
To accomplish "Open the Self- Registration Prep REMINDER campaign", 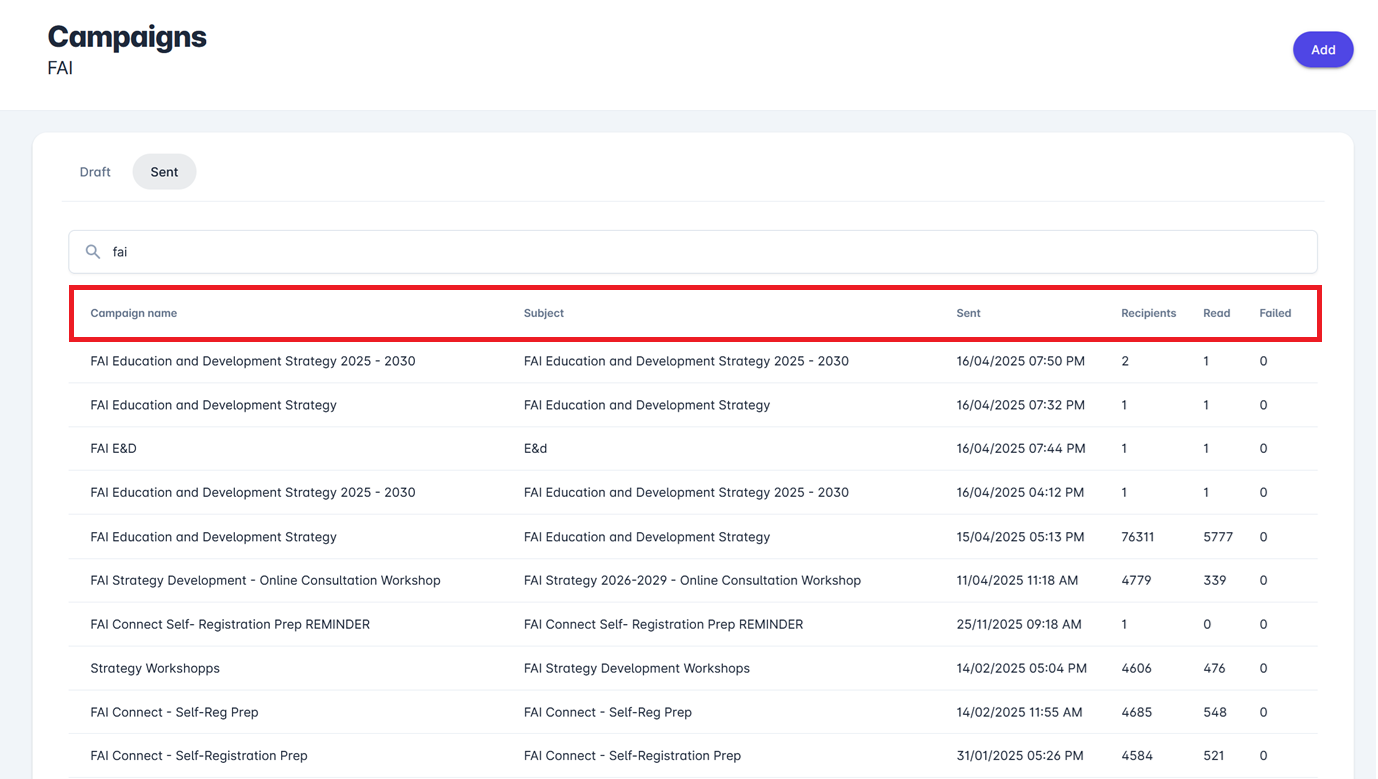I will [x=230, y=624].
